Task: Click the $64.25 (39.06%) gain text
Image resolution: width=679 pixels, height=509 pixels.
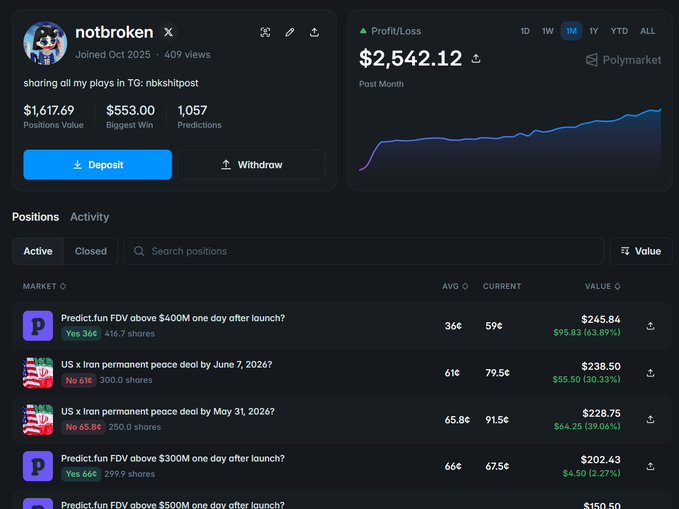Action: pos(587,426)
